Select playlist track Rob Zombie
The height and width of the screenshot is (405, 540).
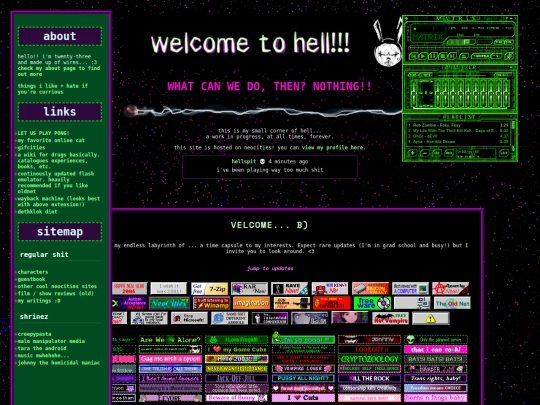coord(458,125)
